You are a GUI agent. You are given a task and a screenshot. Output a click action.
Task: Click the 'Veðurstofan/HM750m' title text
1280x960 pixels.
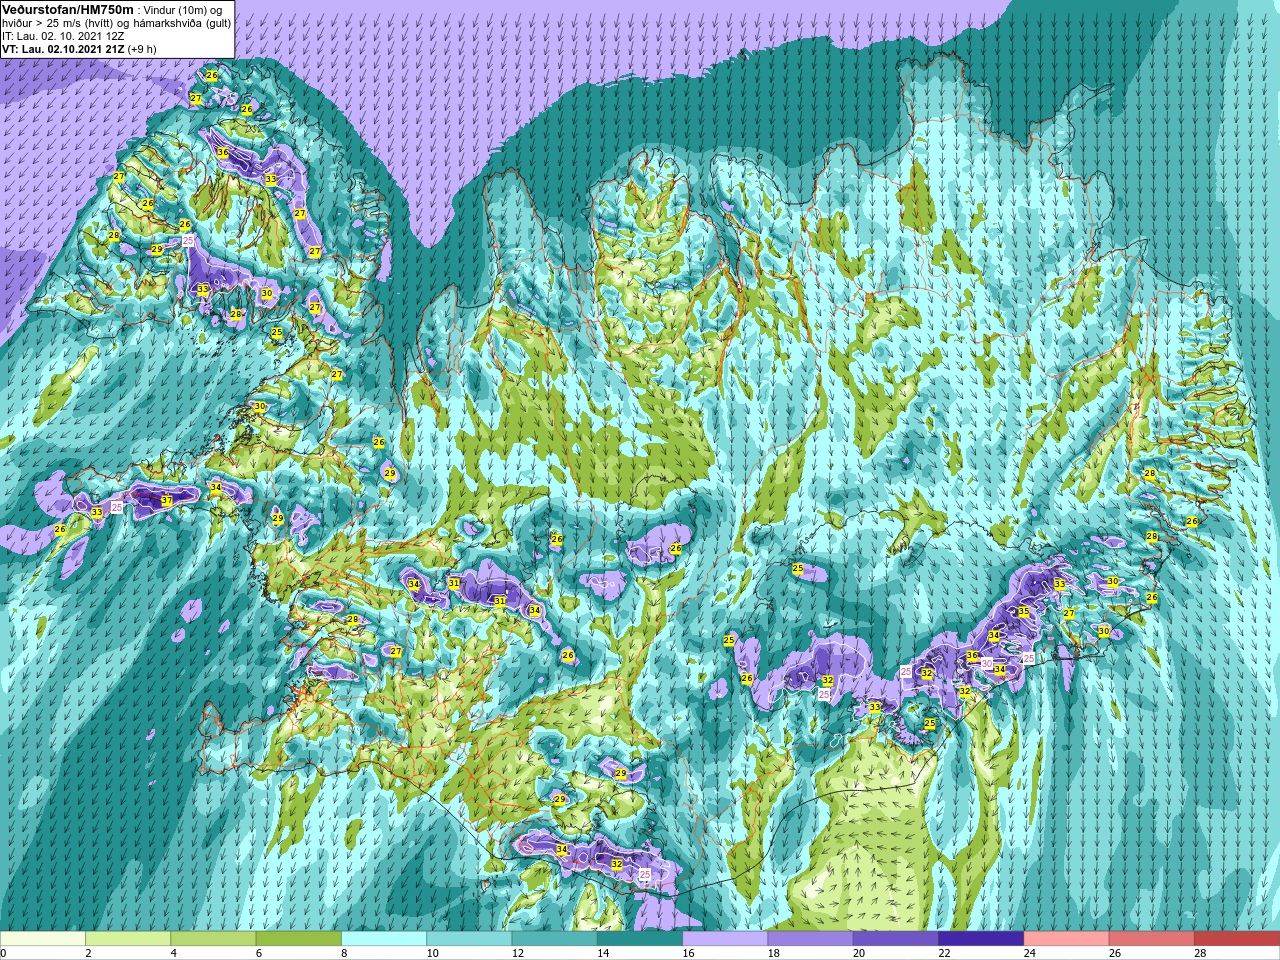pos(67,9)
